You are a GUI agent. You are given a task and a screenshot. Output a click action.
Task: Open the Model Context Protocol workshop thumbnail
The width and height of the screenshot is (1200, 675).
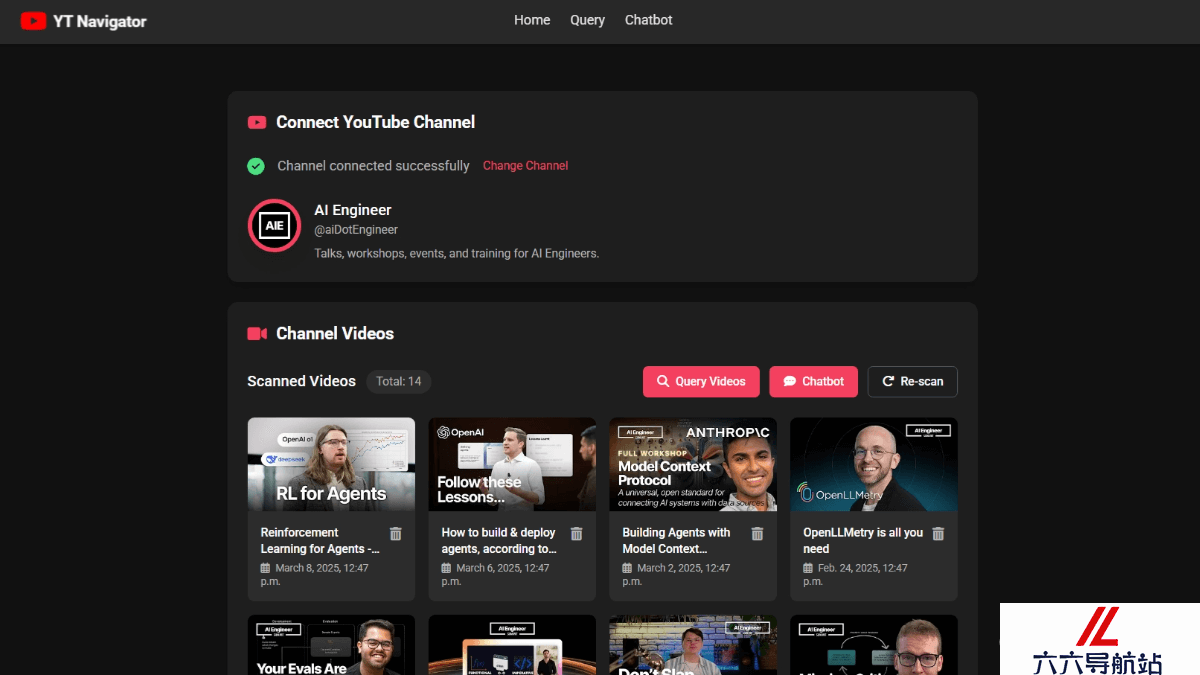(x=693, y=464)
